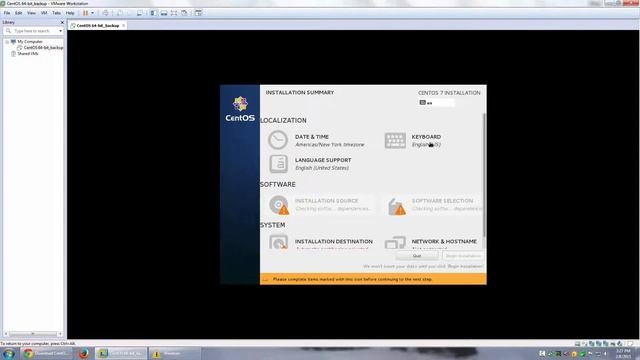Open Firefox in the taskbar

point(84,353)
